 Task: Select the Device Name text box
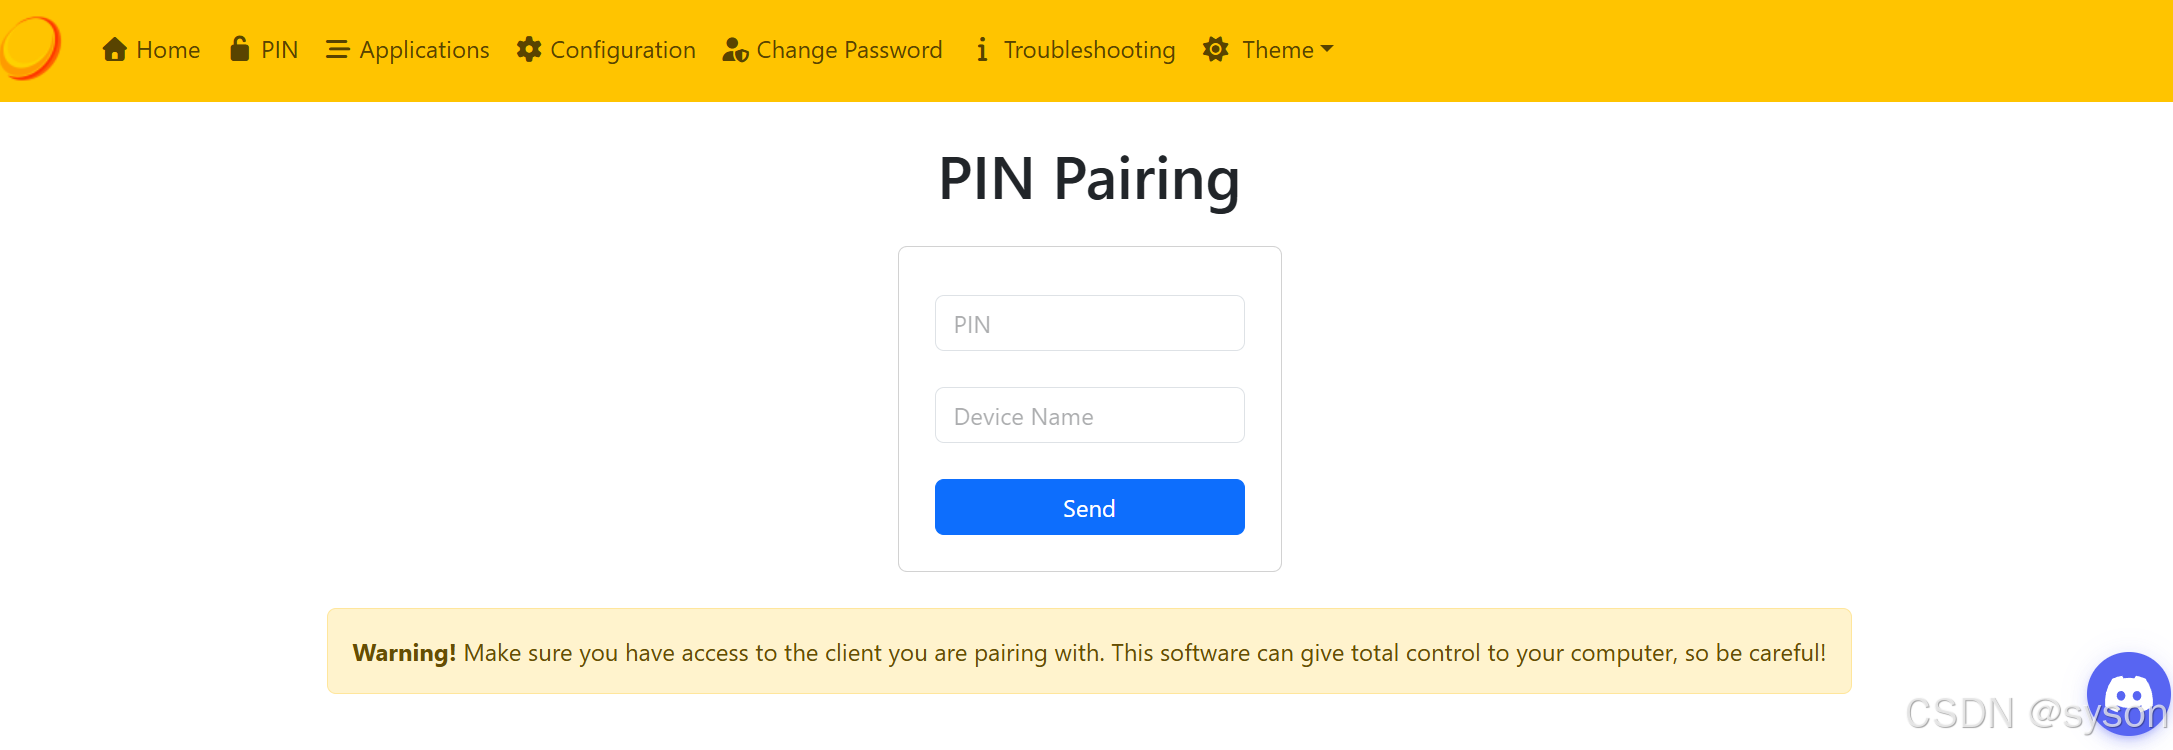pyautogui.click(x=1089, y=415)
